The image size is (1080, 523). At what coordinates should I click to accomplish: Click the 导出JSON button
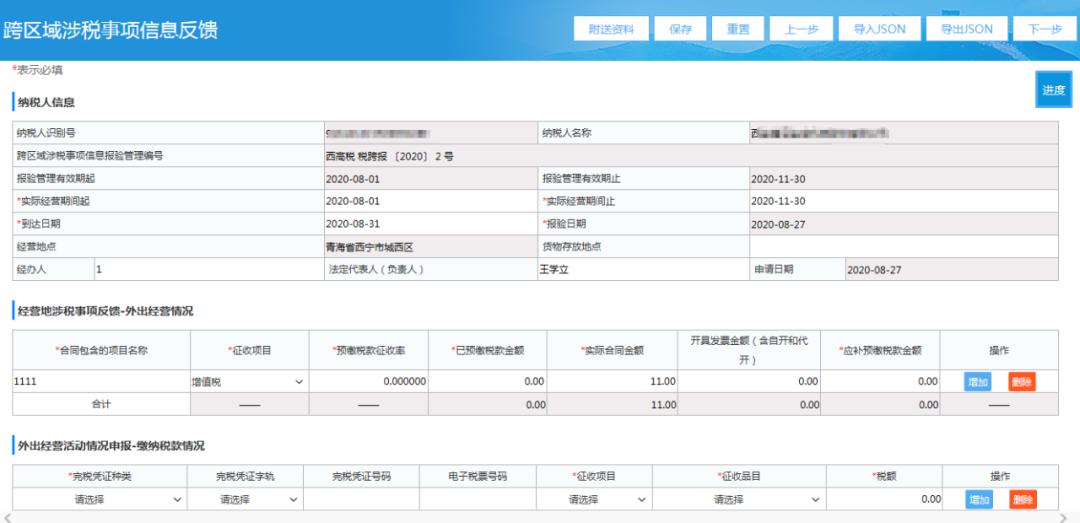click(966, 29)
